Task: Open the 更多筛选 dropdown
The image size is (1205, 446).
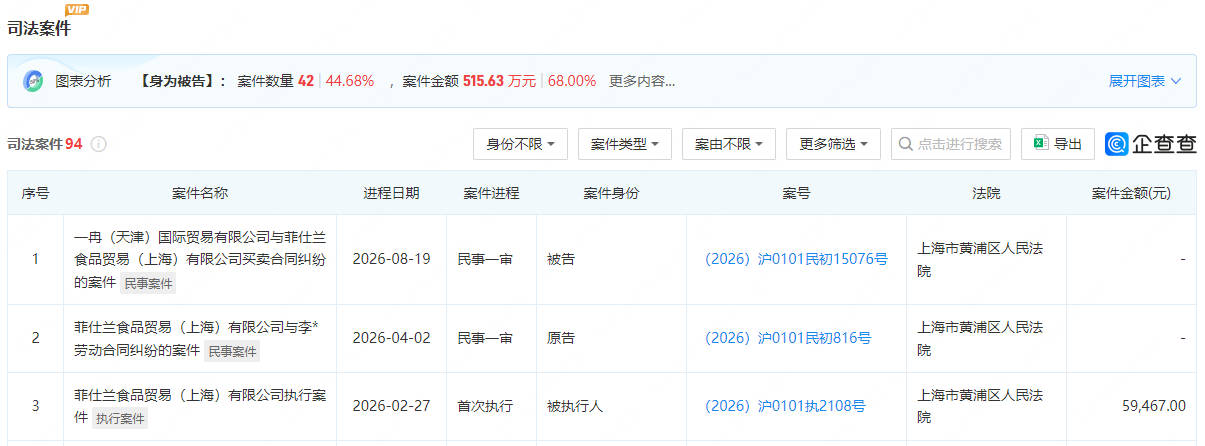Action: click(x=833, y=144)
